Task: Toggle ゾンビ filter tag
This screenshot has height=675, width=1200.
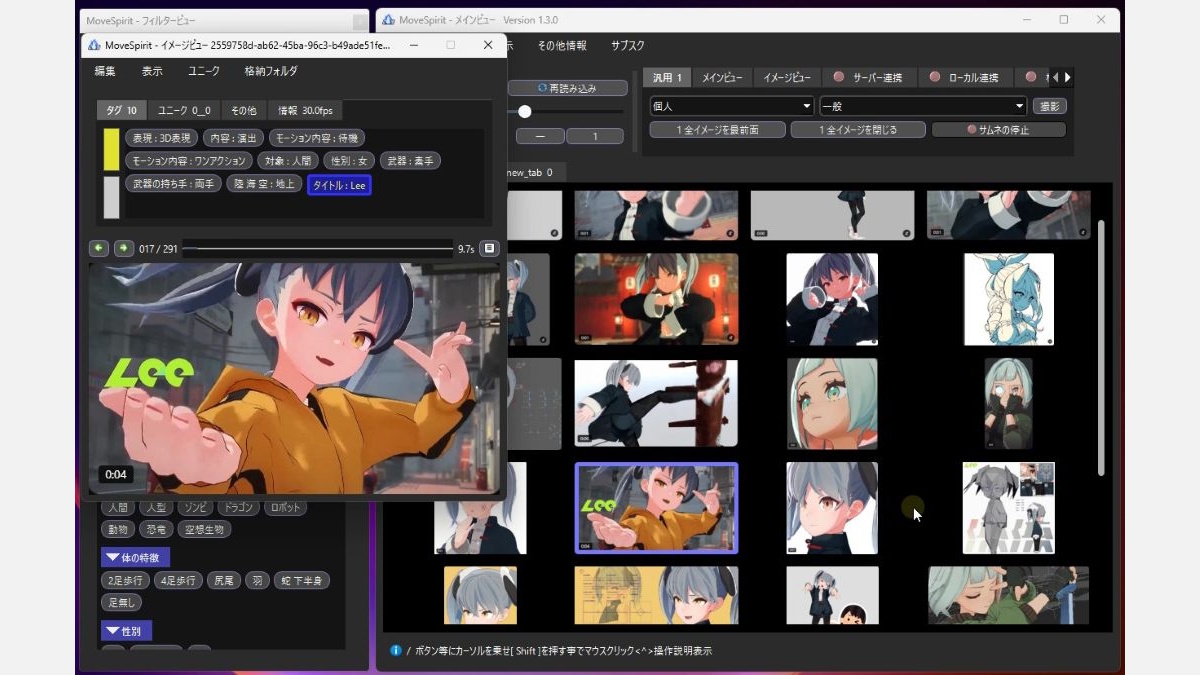Action: pos(195,507)
